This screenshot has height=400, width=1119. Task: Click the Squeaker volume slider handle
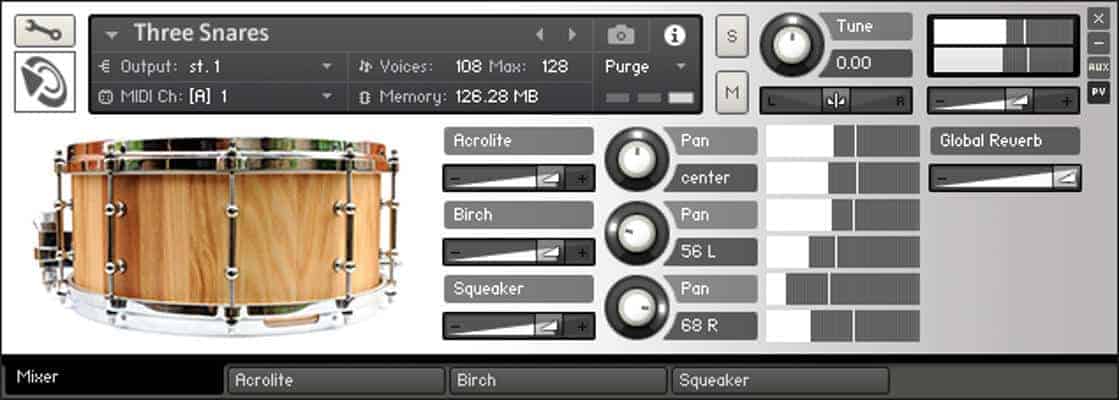click(550, 327)
